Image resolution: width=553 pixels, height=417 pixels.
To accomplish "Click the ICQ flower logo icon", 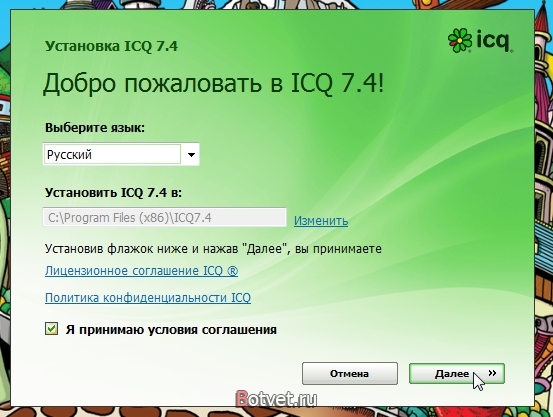I will click(x=460, y=41).
